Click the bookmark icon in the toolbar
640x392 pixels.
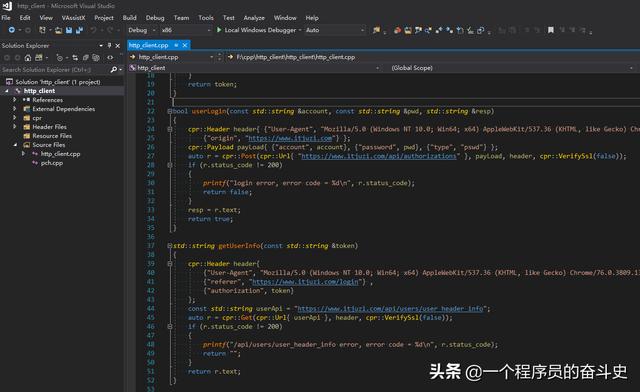551,30
